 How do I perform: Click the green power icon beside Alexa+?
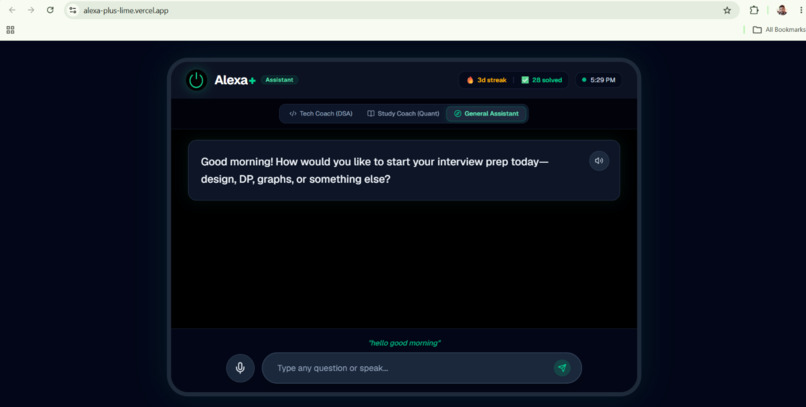point(196,80)
